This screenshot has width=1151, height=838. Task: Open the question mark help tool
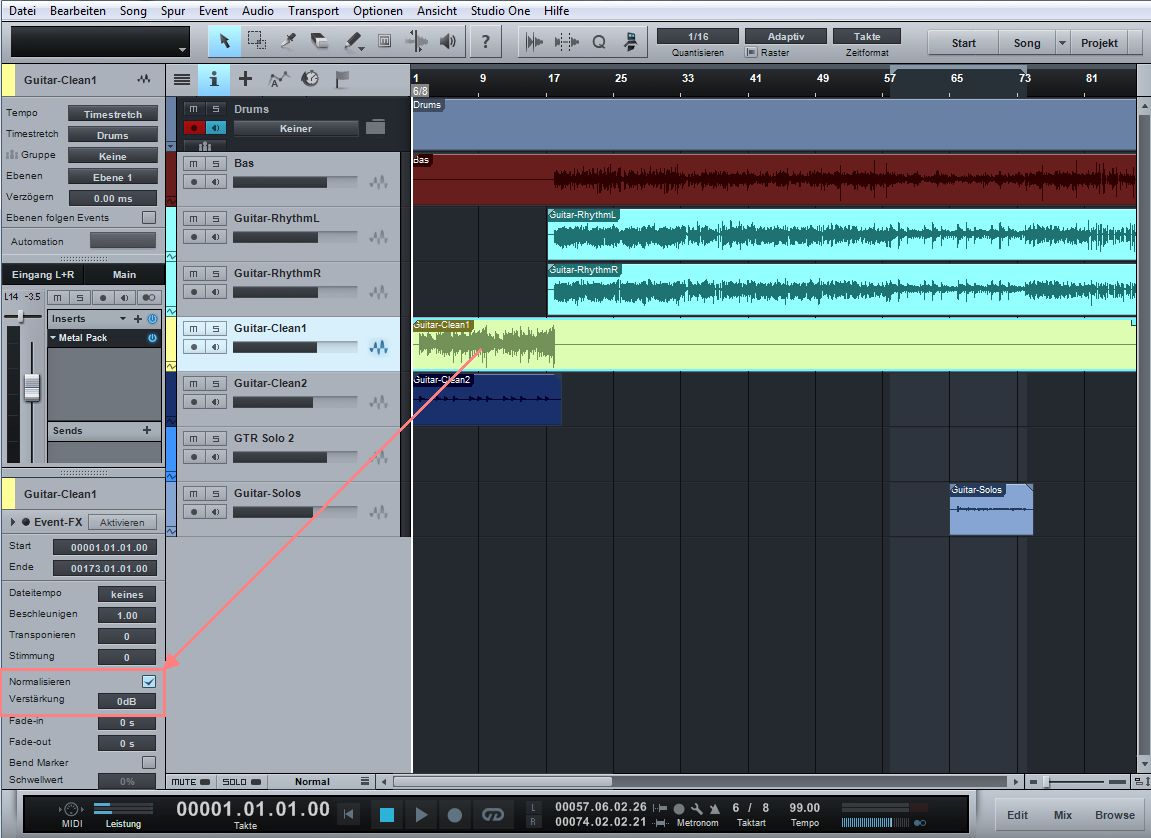485,41
